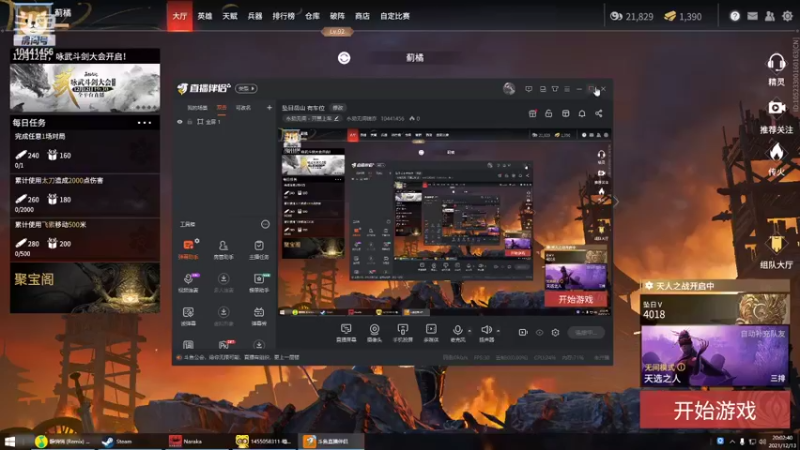
Task: Toggle the lock on 全屏 1 source
Action: (x=189, y=122)
